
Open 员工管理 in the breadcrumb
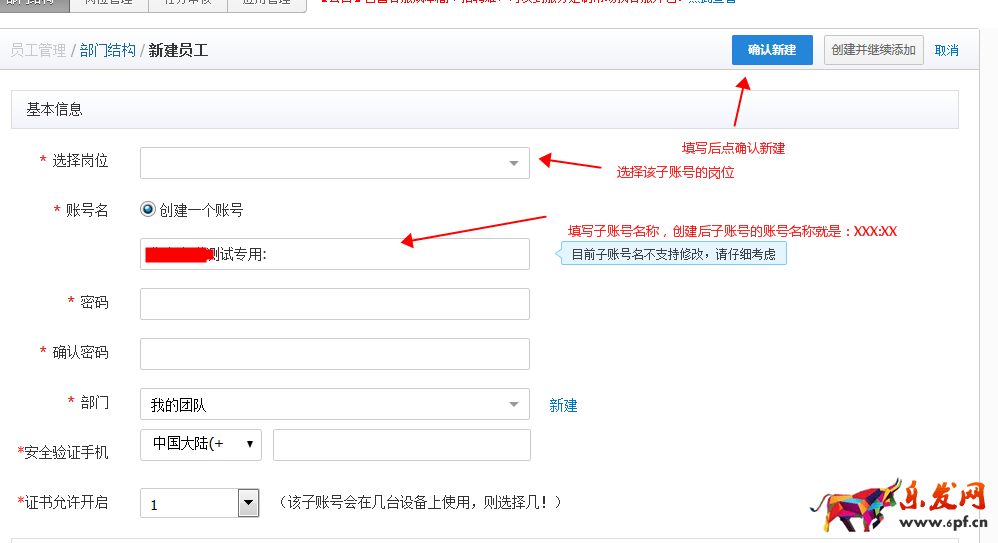38,50
